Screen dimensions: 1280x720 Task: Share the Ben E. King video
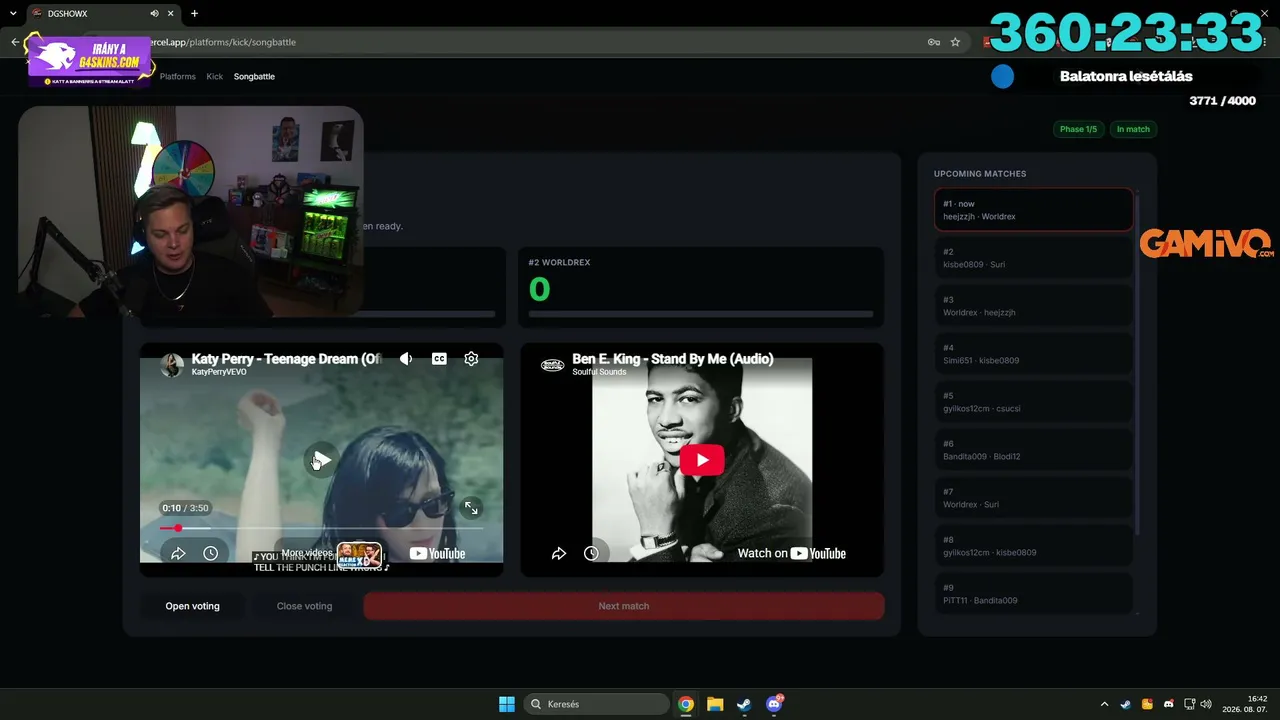click(559, 553)
